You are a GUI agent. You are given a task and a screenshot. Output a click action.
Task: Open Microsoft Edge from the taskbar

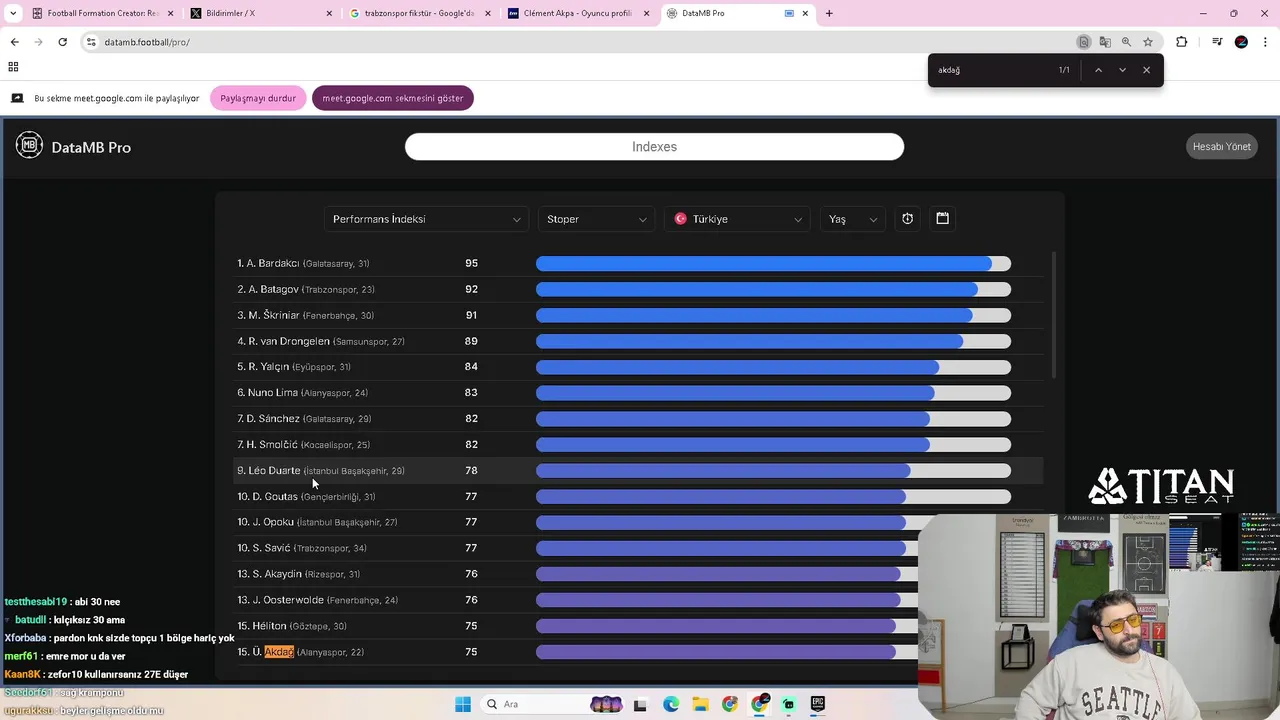[671, 704]
